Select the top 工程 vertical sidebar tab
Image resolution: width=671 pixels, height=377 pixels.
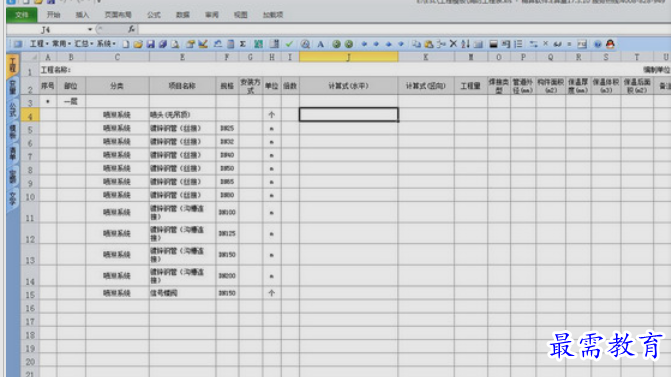pyautogui.click(x=13, y=65)
